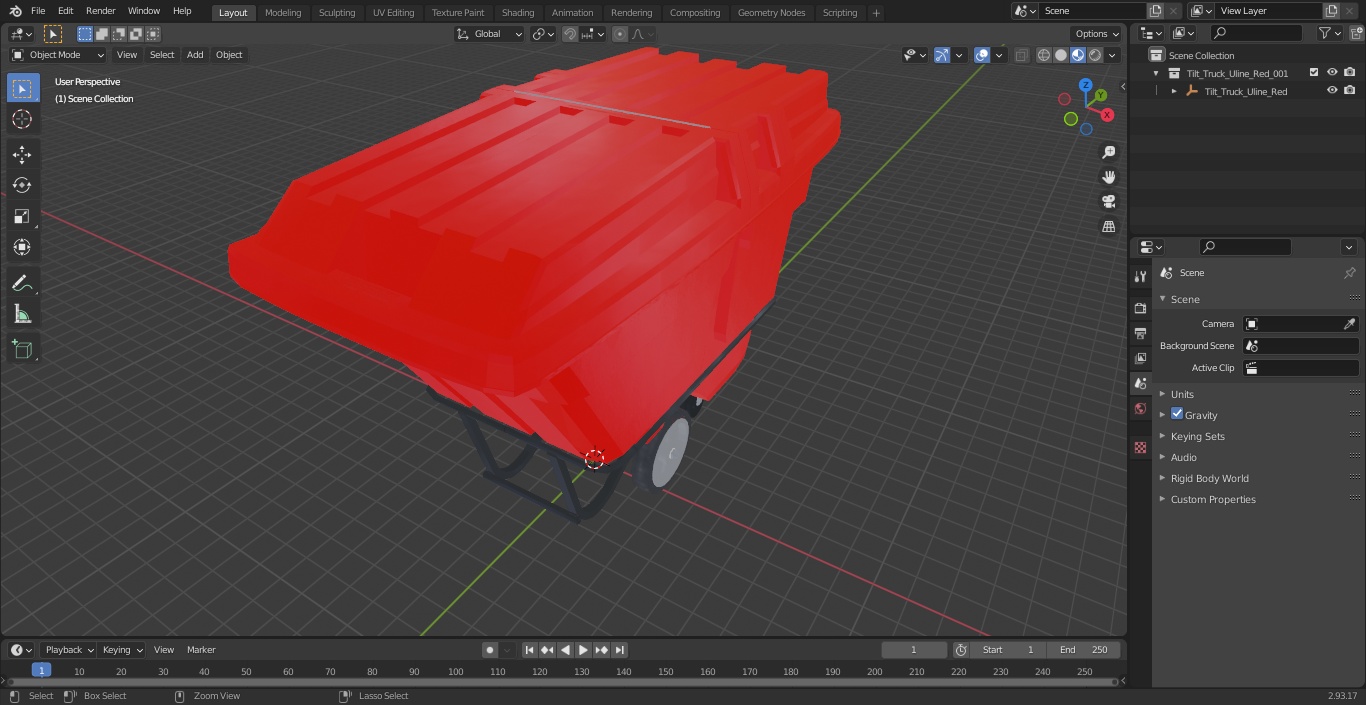Toggle viewport gizmos
This screenshot has height=705, width=1366.
[x=942, y=55]
